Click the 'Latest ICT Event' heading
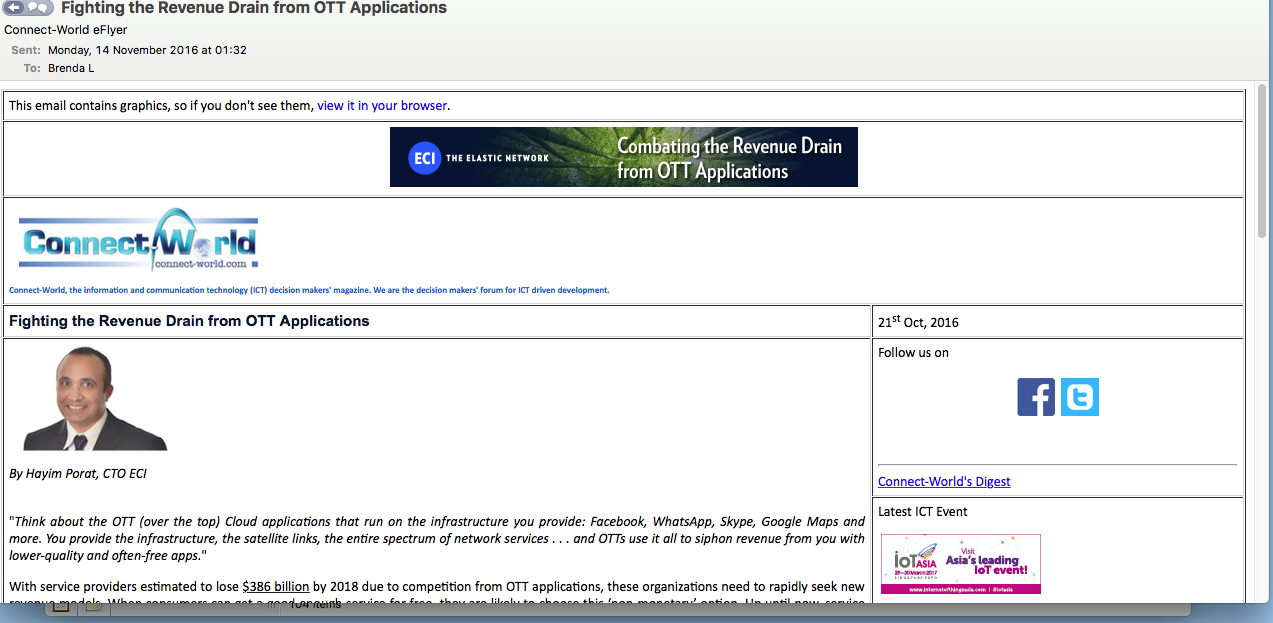Screen dimensions: 1273x623 click(x=923, y=511)
